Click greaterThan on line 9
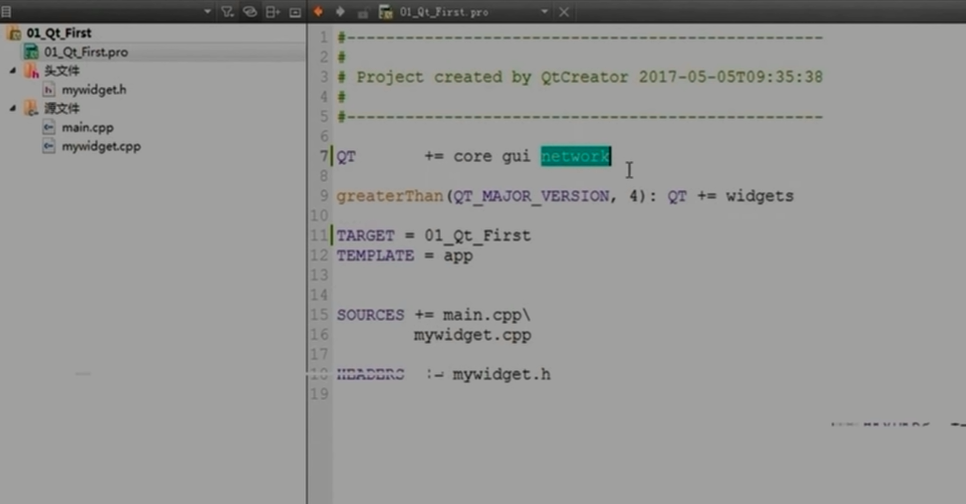Image resolution: width=966 pixels, height=504 pixels. pyautogui.click(x=390, y=196)
